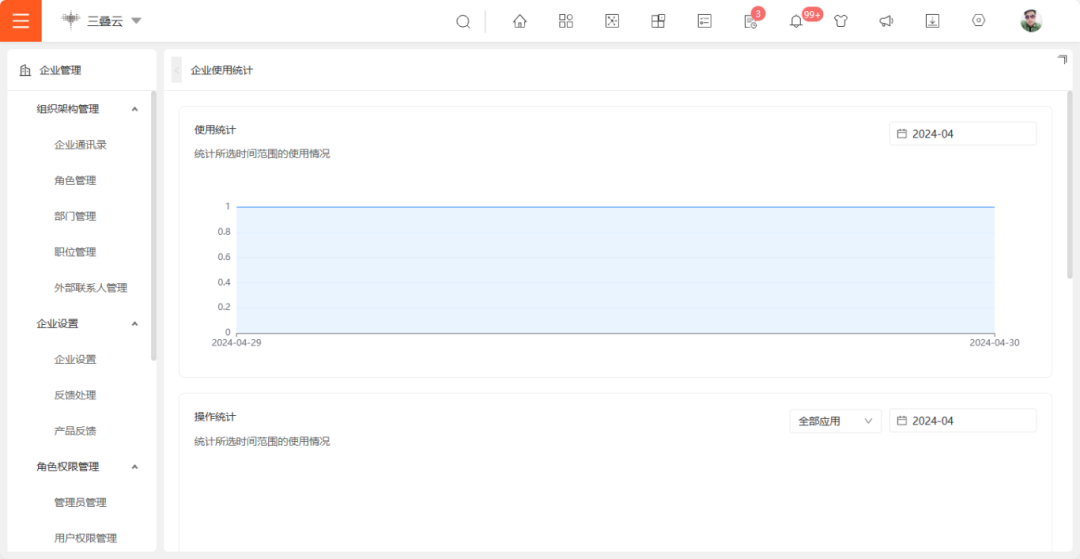This screenshot has width=1080, height=559.
Task: Open the 操作统计 month picker 2024-04
Action: pyautogui.click(x=962, y=421)
